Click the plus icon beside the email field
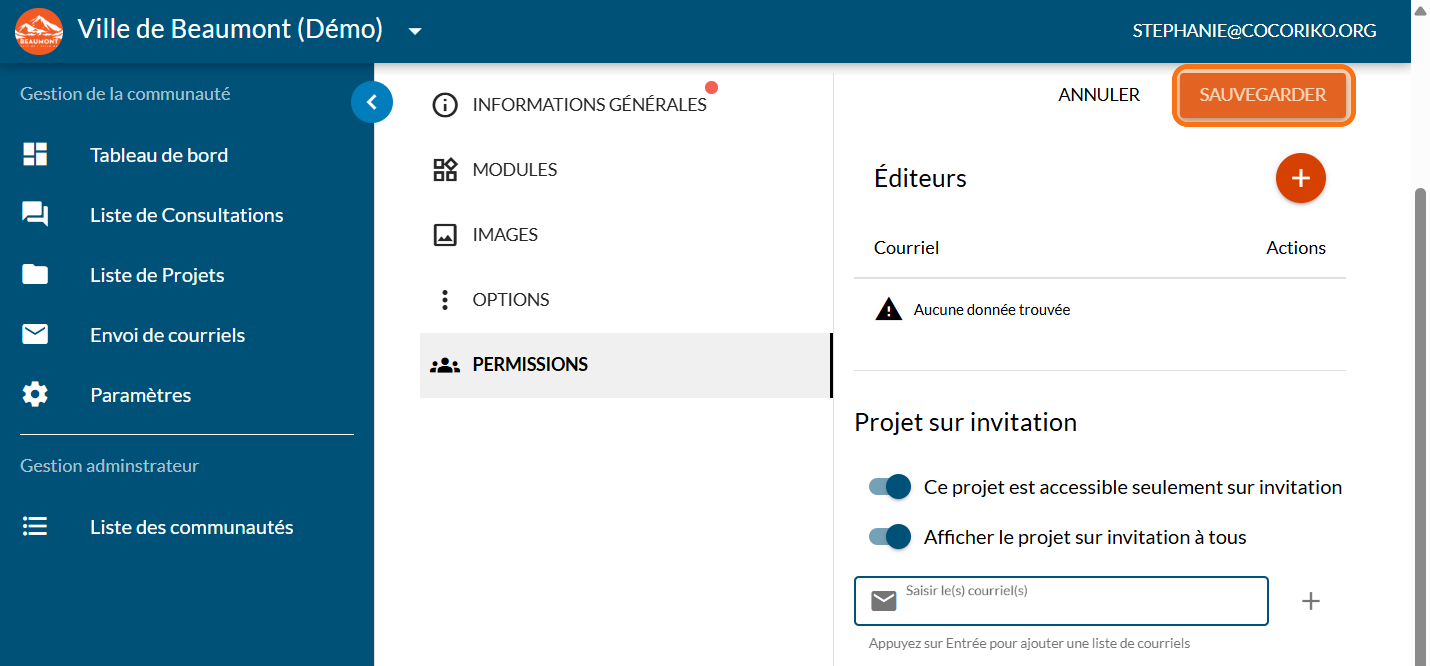The height and width of the screenshot is (666, 1430). (1310, 601)
